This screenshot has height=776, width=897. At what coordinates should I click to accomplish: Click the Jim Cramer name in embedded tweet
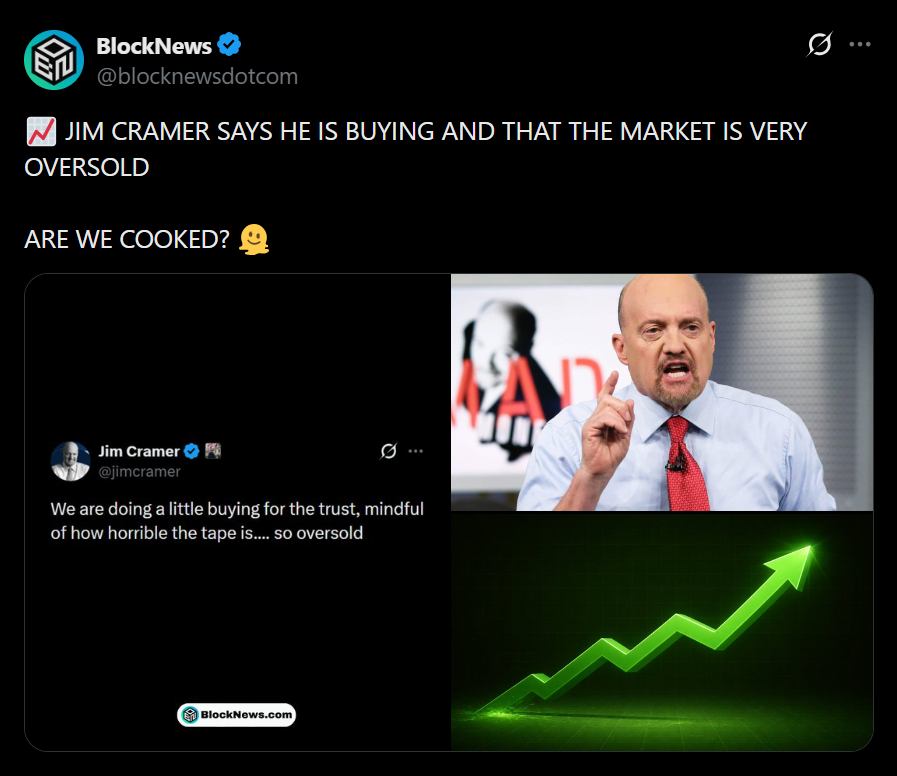click(x=138, y=451)
